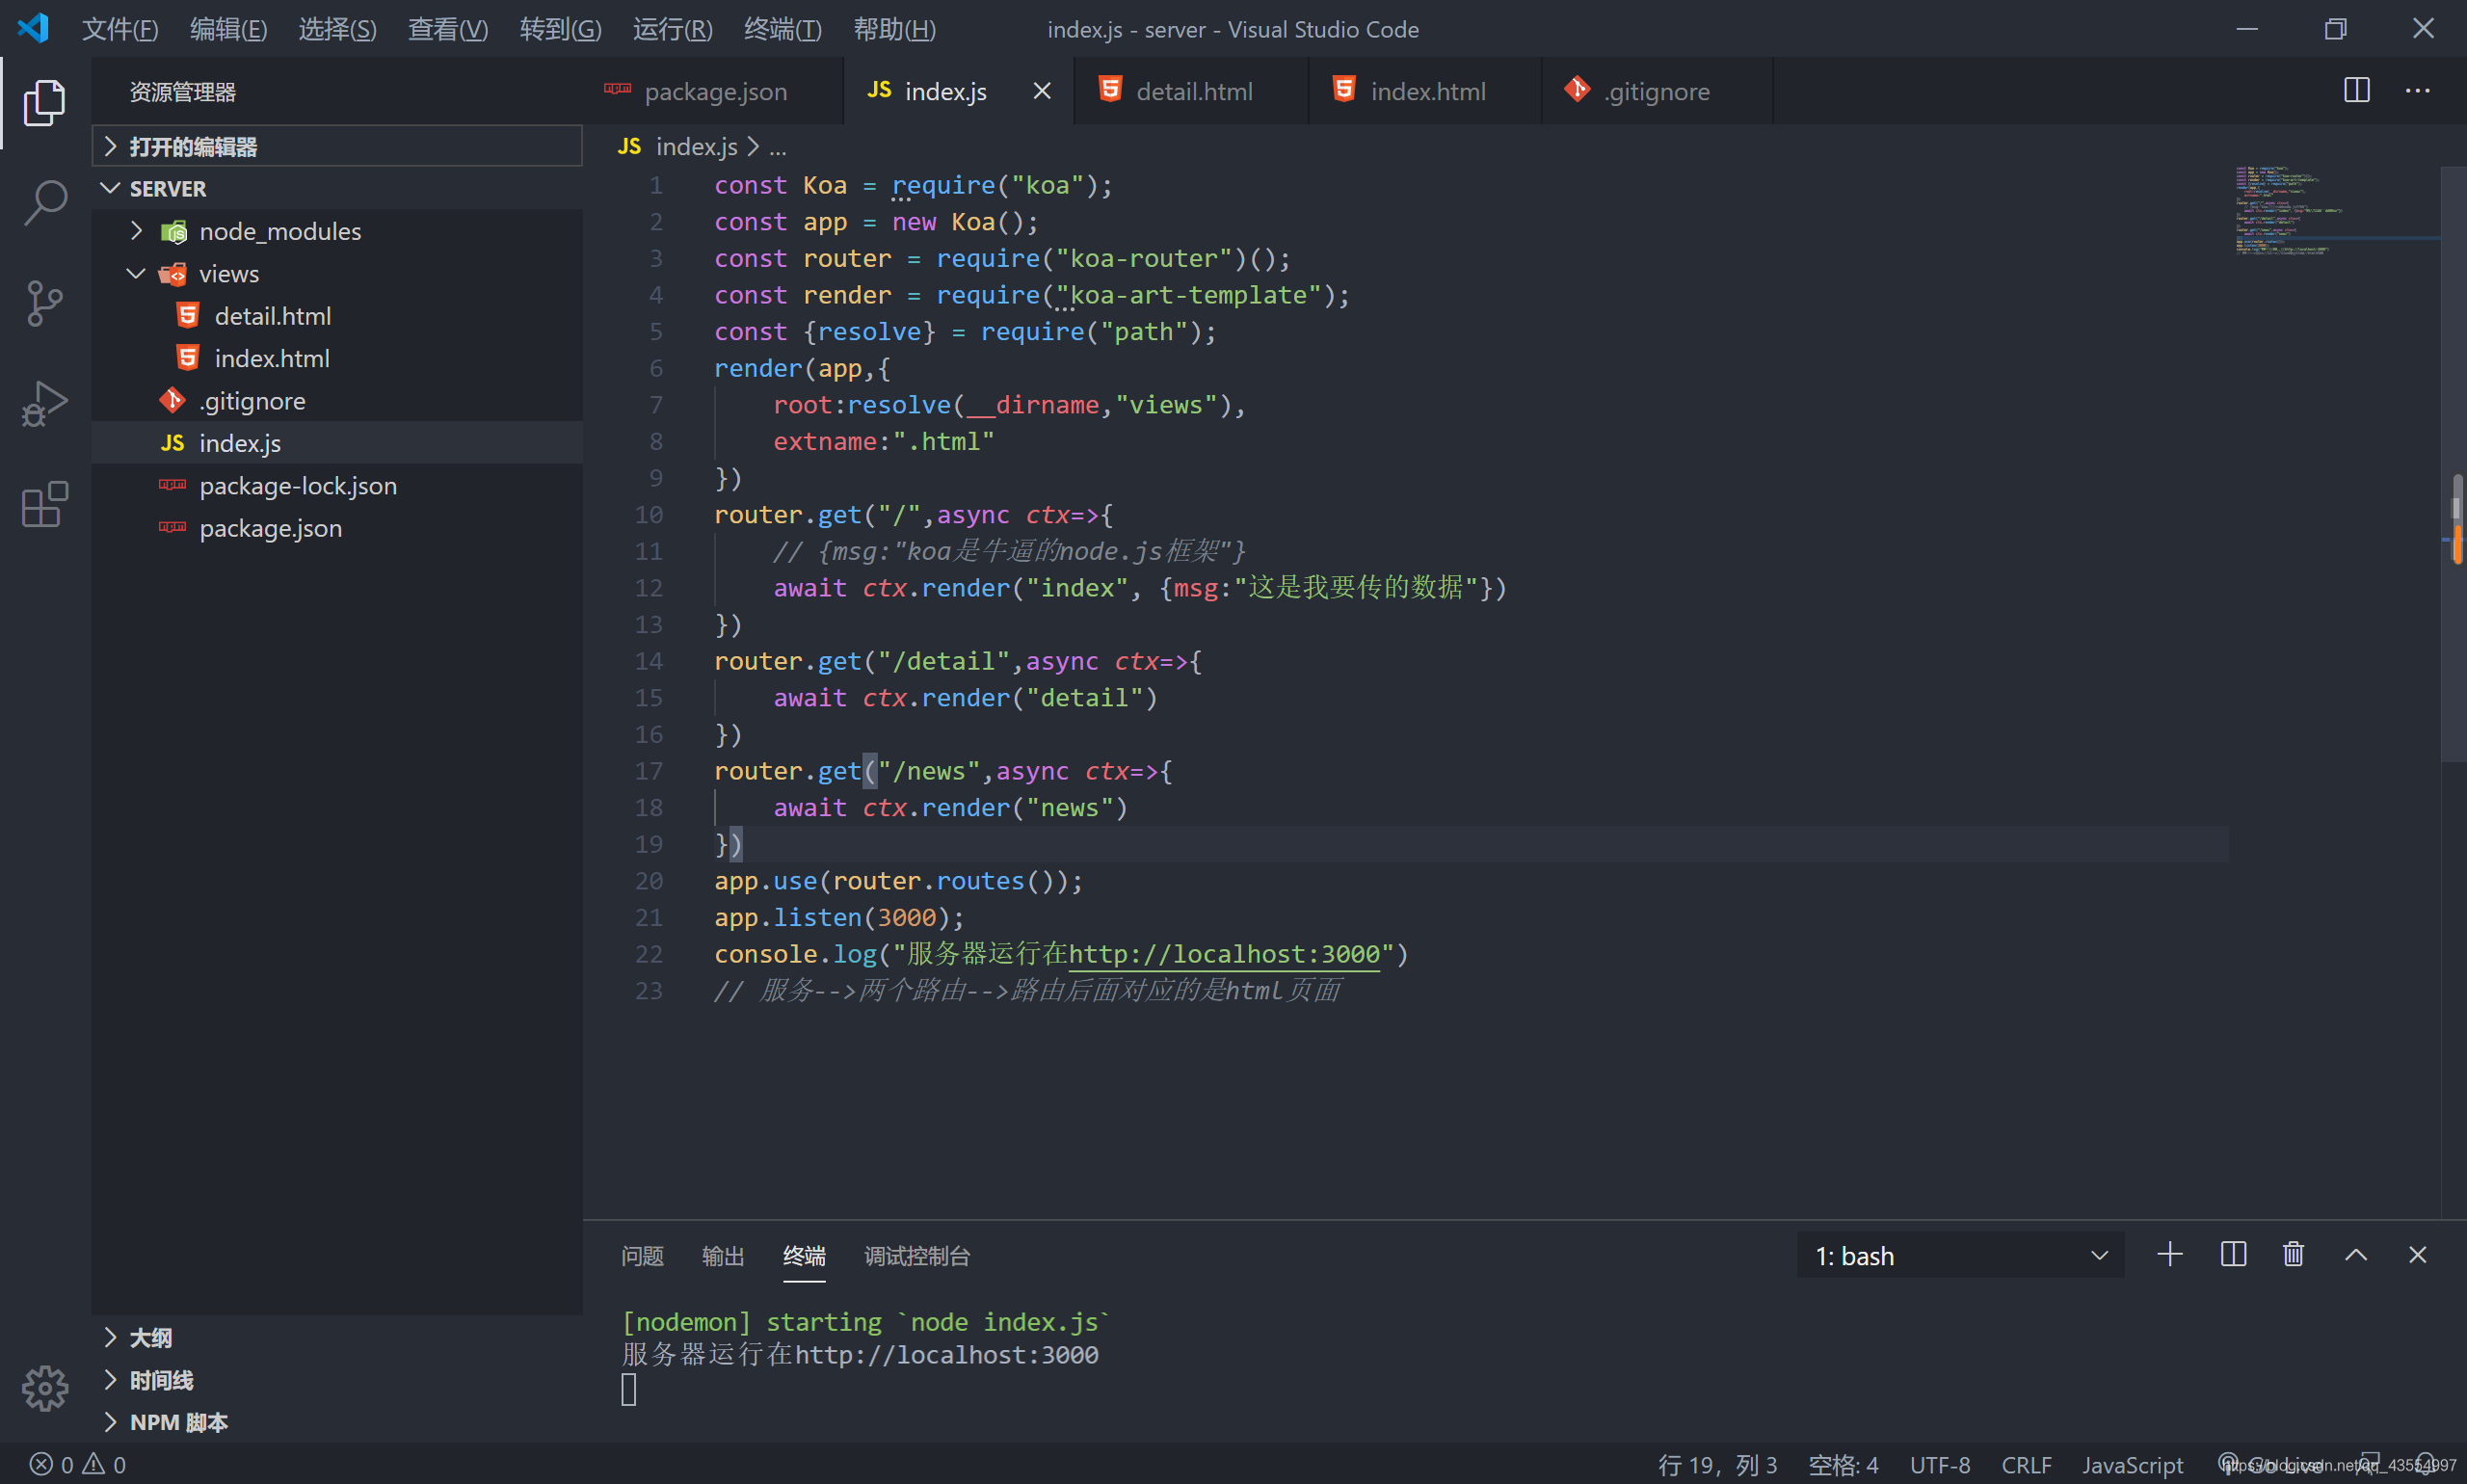
Task: Click the cursor position 行 19, 列 3
Action: coord(1717,1465)
